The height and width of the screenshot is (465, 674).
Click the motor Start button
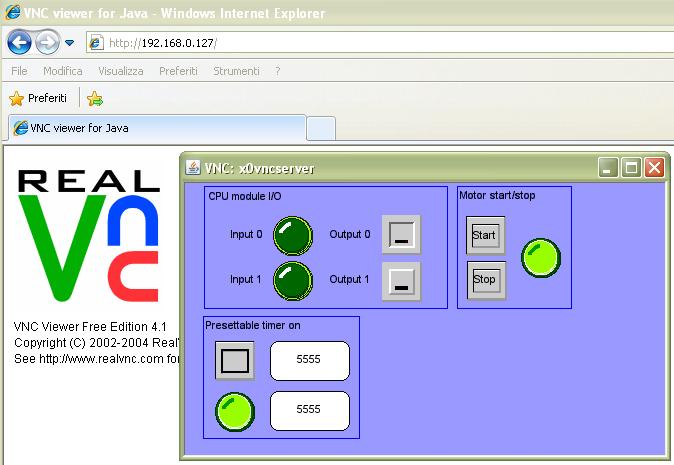[486, 236]
